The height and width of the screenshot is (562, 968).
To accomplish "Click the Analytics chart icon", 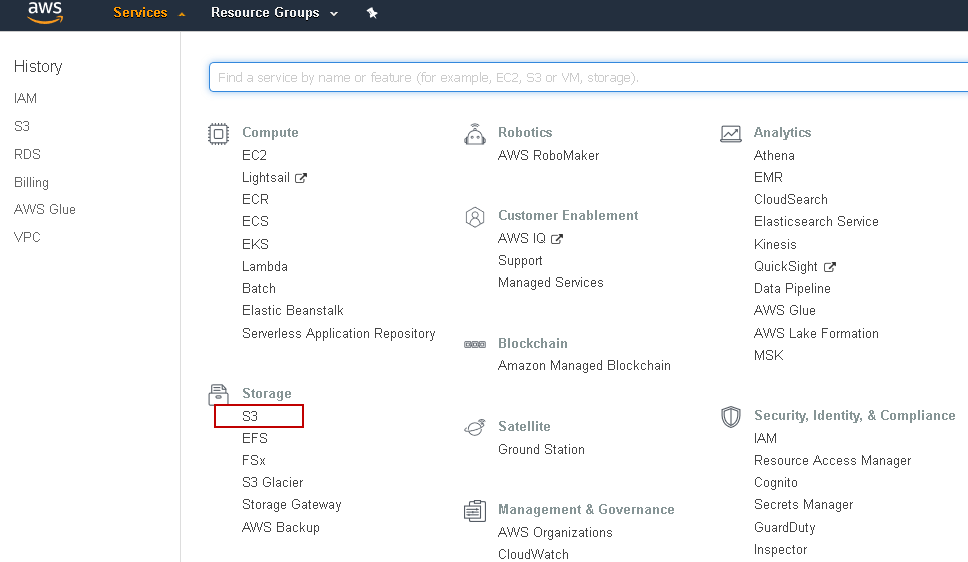I will pyautogui.click(x=731, y=133).
